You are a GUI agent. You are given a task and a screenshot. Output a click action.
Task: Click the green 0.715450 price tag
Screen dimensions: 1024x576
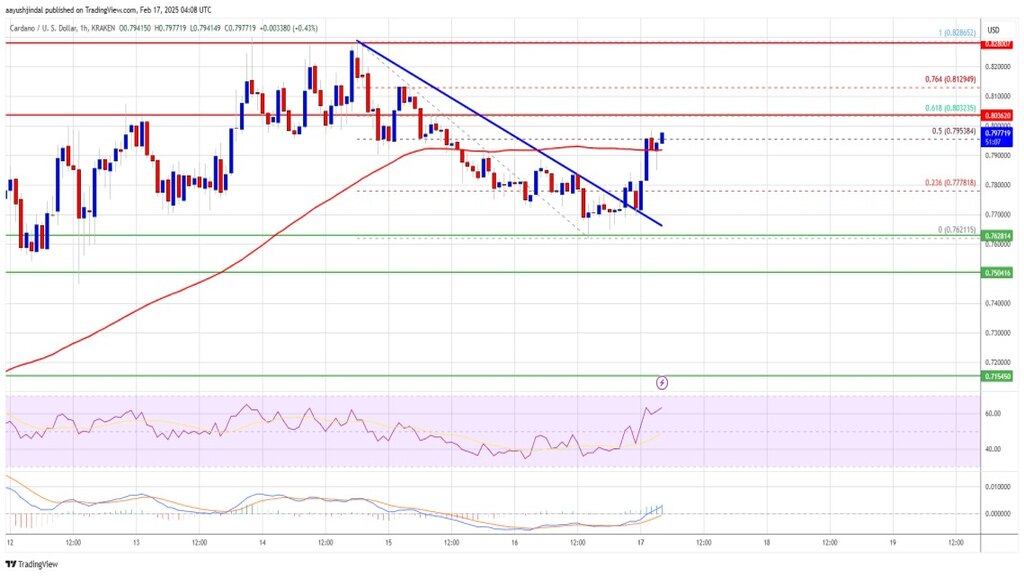click(997, 376)
